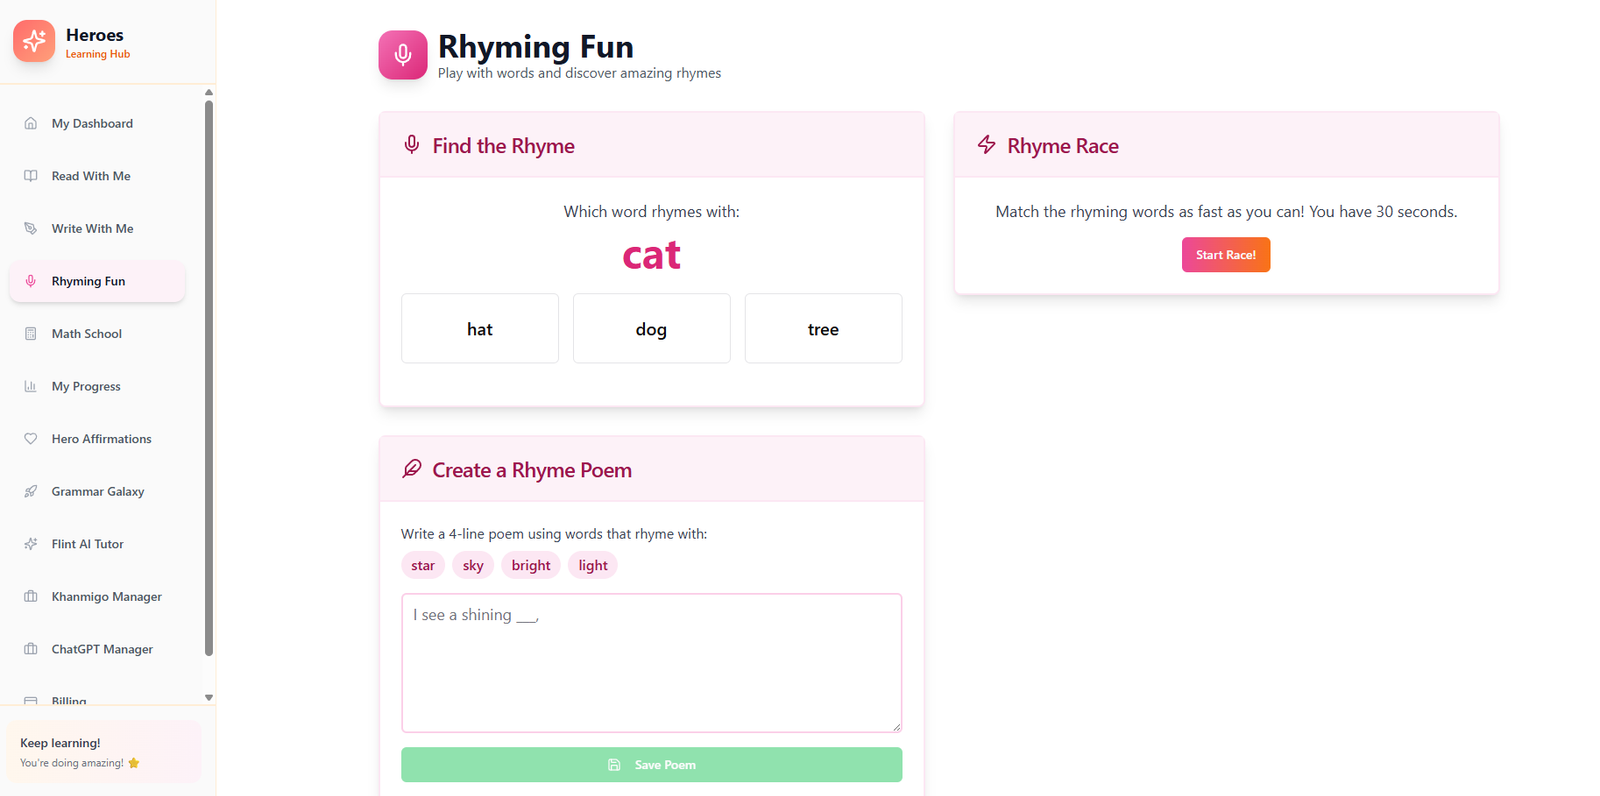This screenshot has width=1600, height=796.
Task: Choose the answer "dog"
Action: tap(651, 329)
